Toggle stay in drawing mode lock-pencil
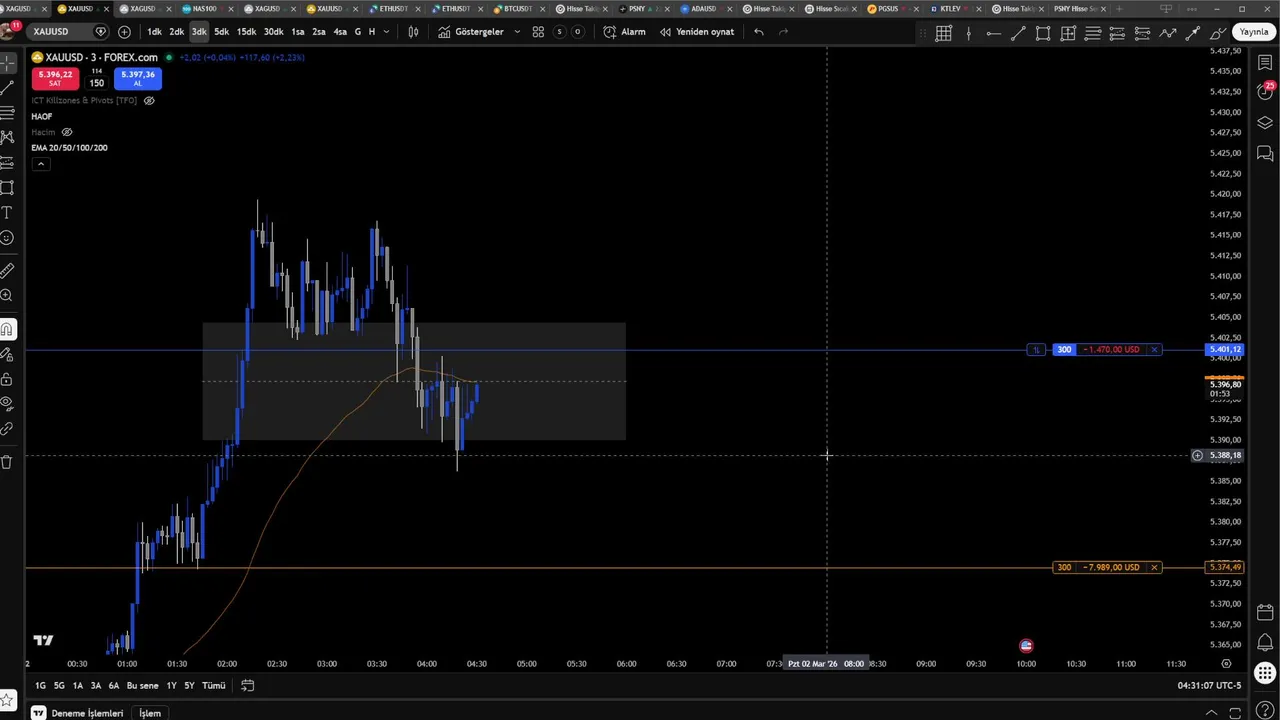The width and height of the screenshot is (1280, 720). coord(7,354)
